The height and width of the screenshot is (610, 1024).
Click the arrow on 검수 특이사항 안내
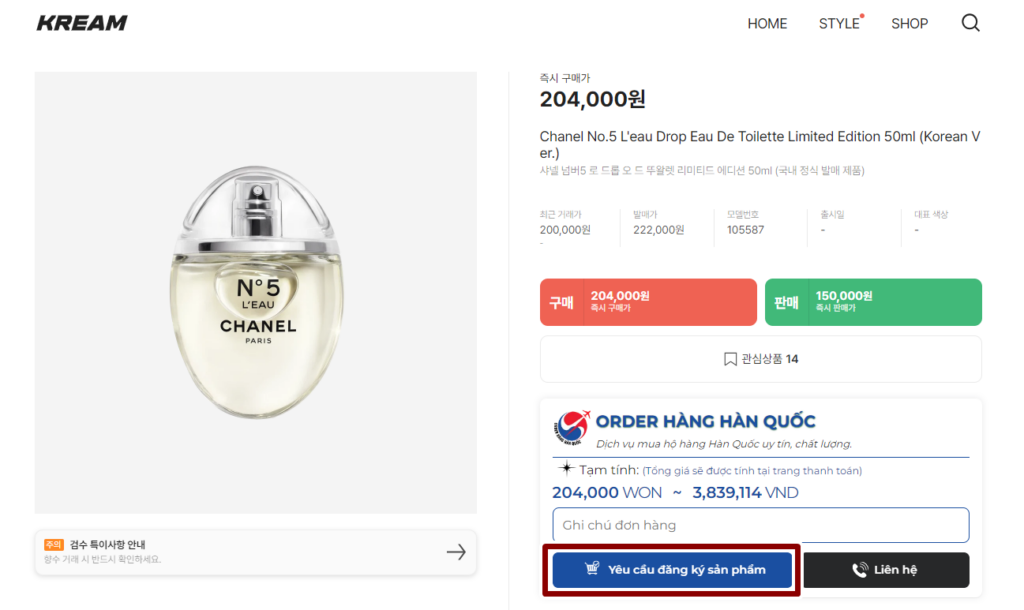(x=456, y=552)
